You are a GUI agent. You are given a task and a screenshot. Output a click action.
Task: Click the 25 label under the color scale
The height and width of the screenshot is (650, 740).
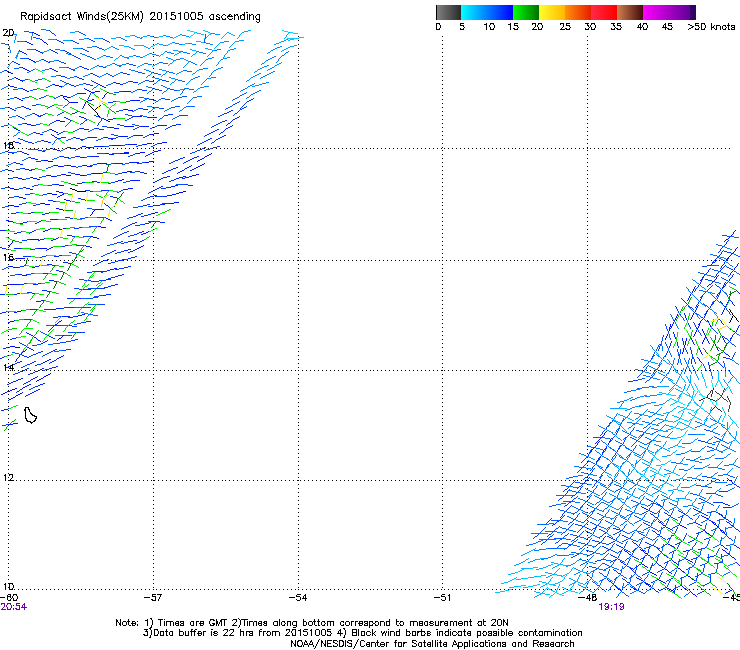tap(565, 27)
